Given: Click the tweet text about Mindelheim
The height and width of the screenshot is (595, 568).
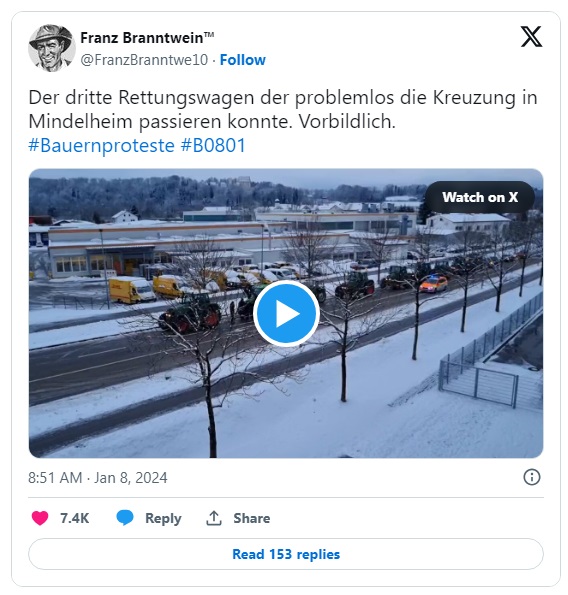Looking at the screenshot, I should coord(283,110).
